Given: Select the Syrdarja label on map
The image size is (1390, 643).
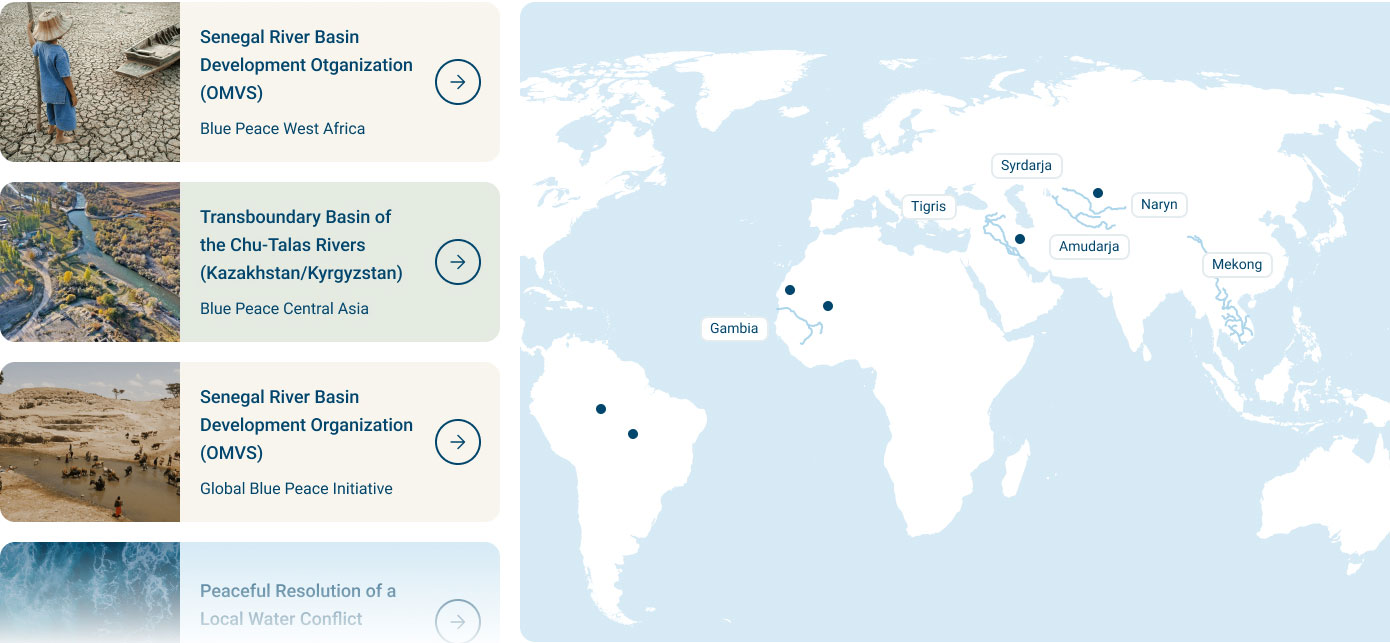Looking at the screenshot, I should click(1027, 166).
